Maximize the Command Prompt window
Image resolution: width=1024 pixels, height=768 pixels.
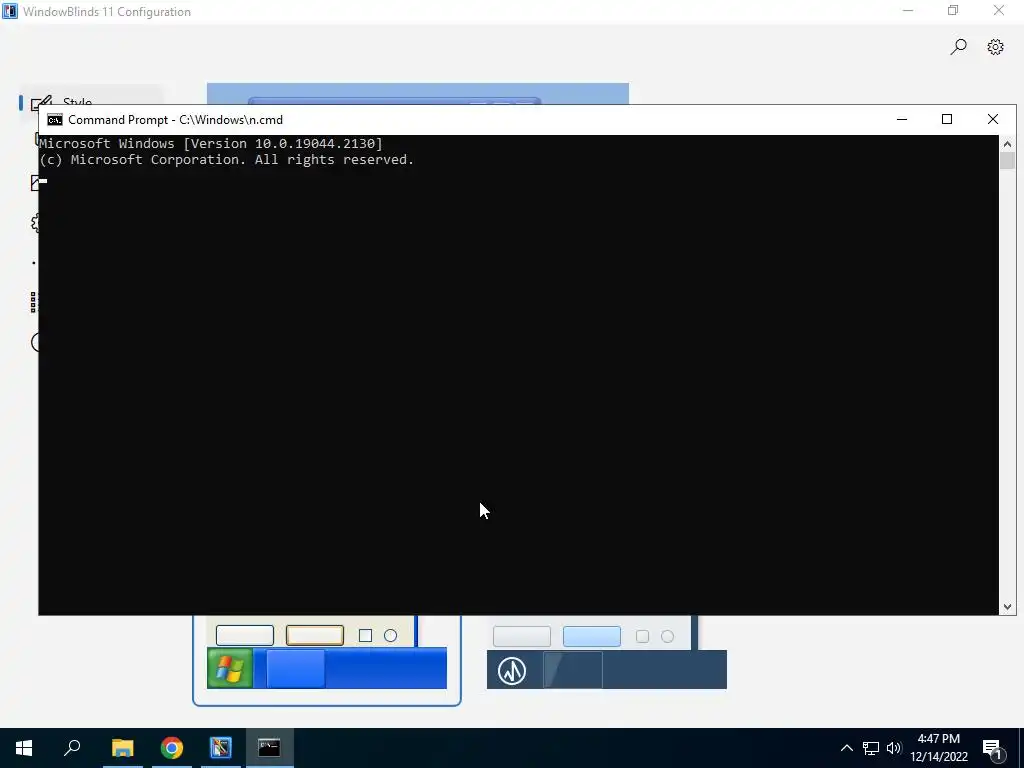947,120
